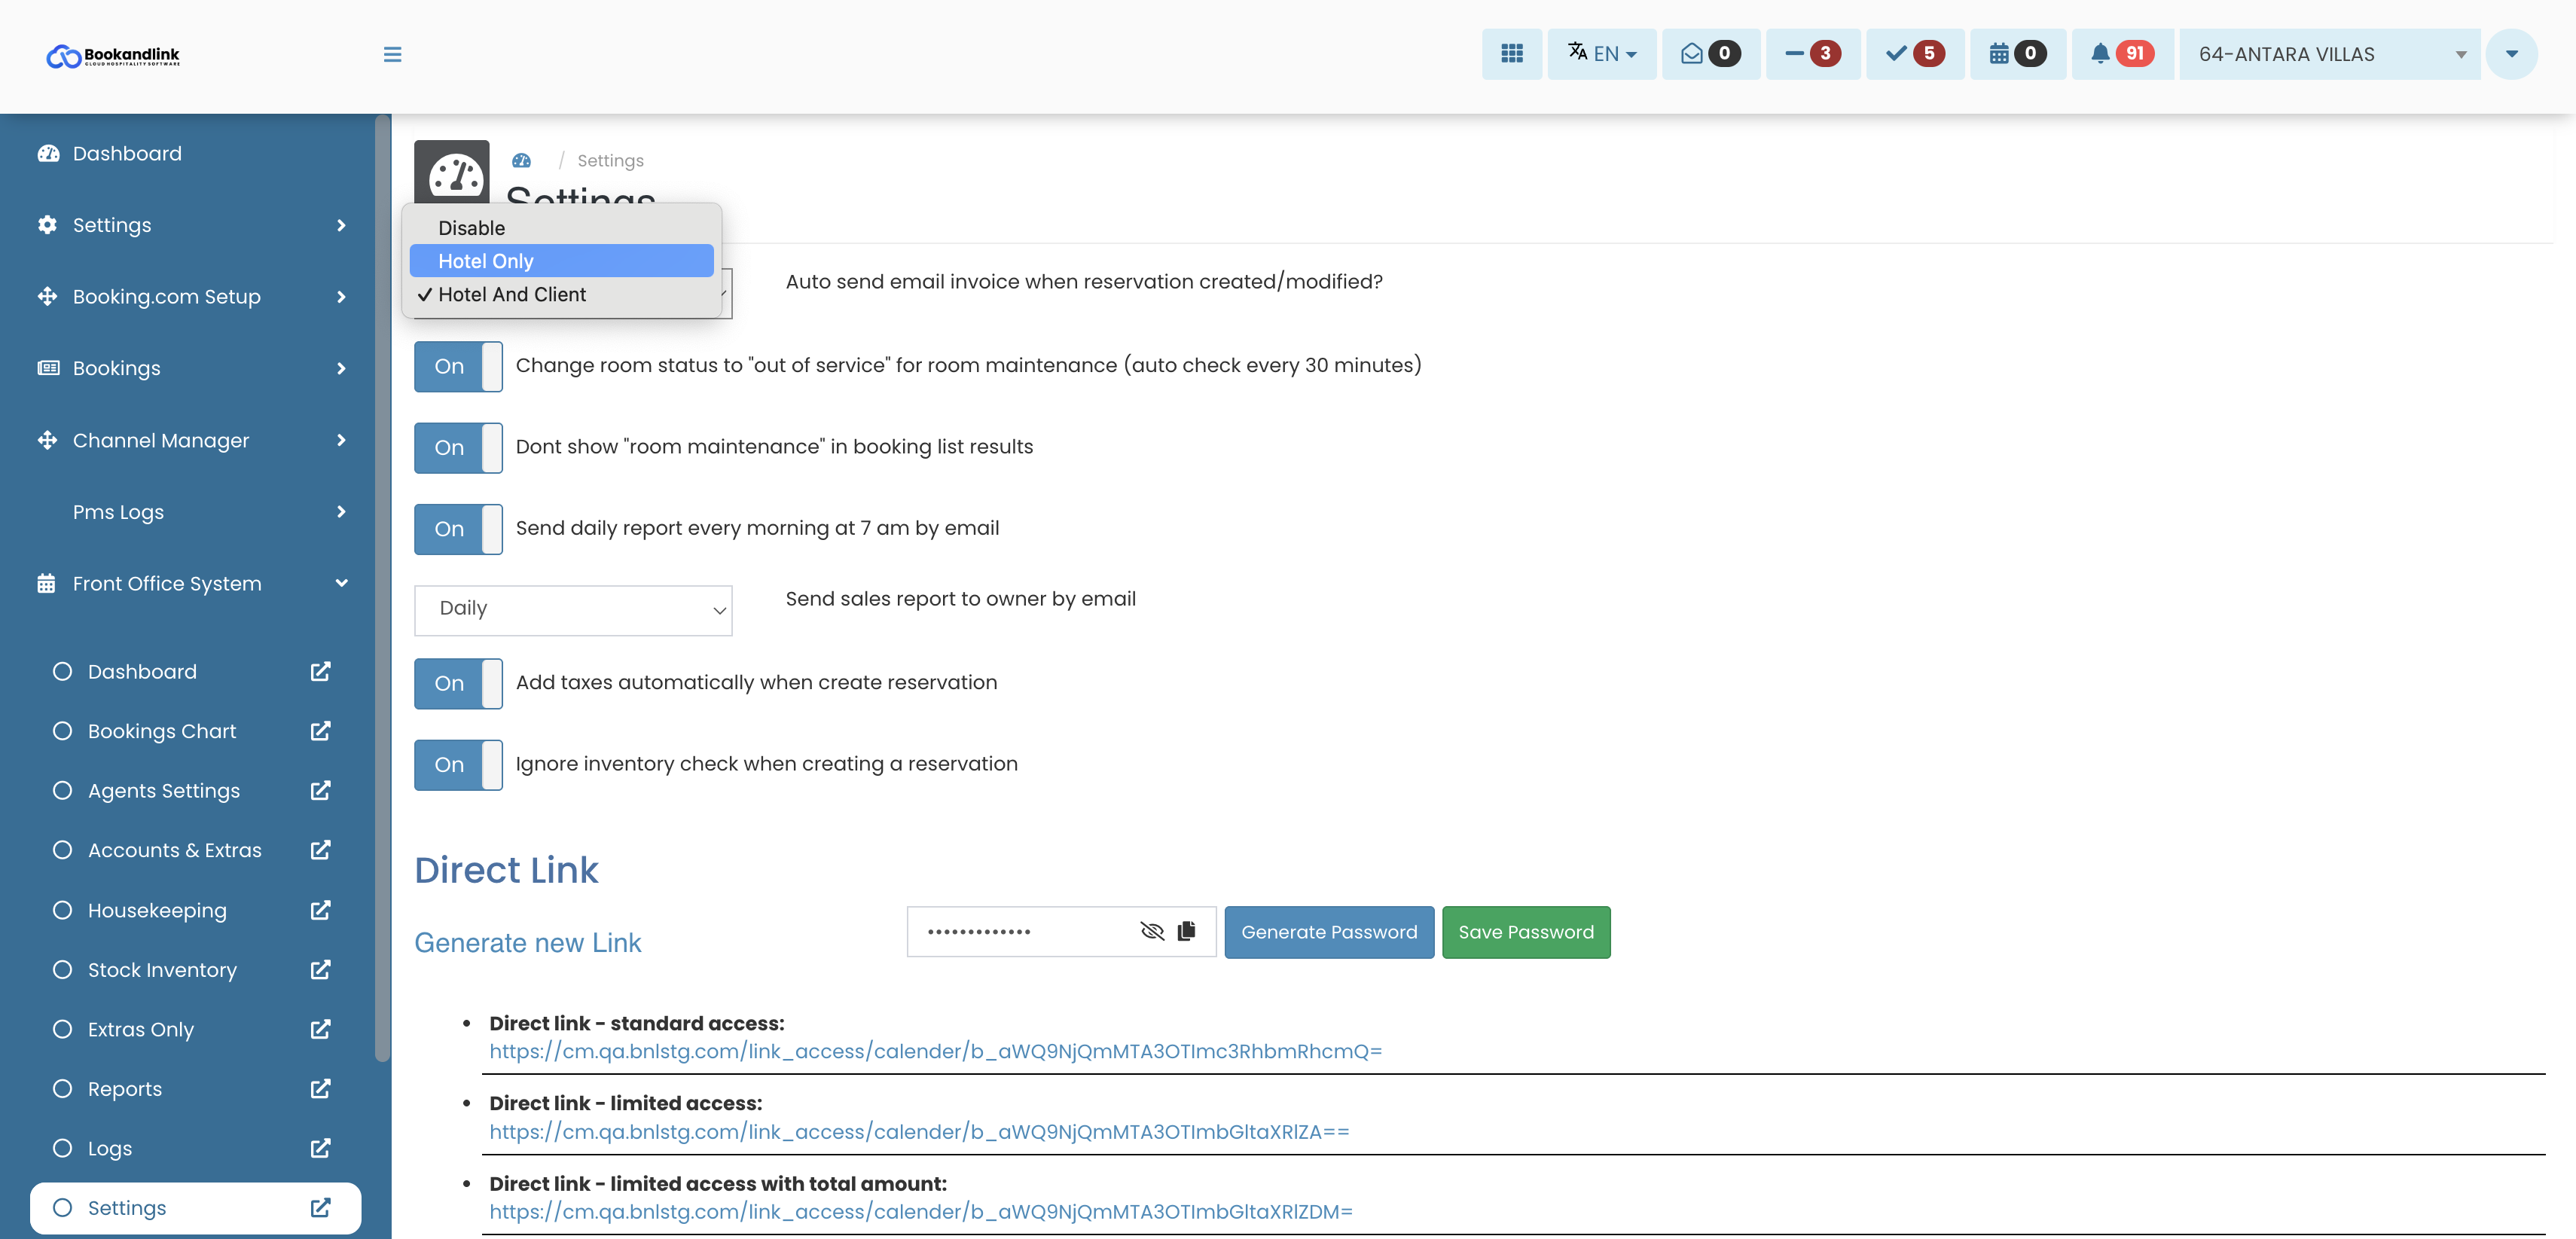This screenshot has width=2576, height=1239.
Task: Open external link icon for Reports
Action: click(x=320, y=1088)
